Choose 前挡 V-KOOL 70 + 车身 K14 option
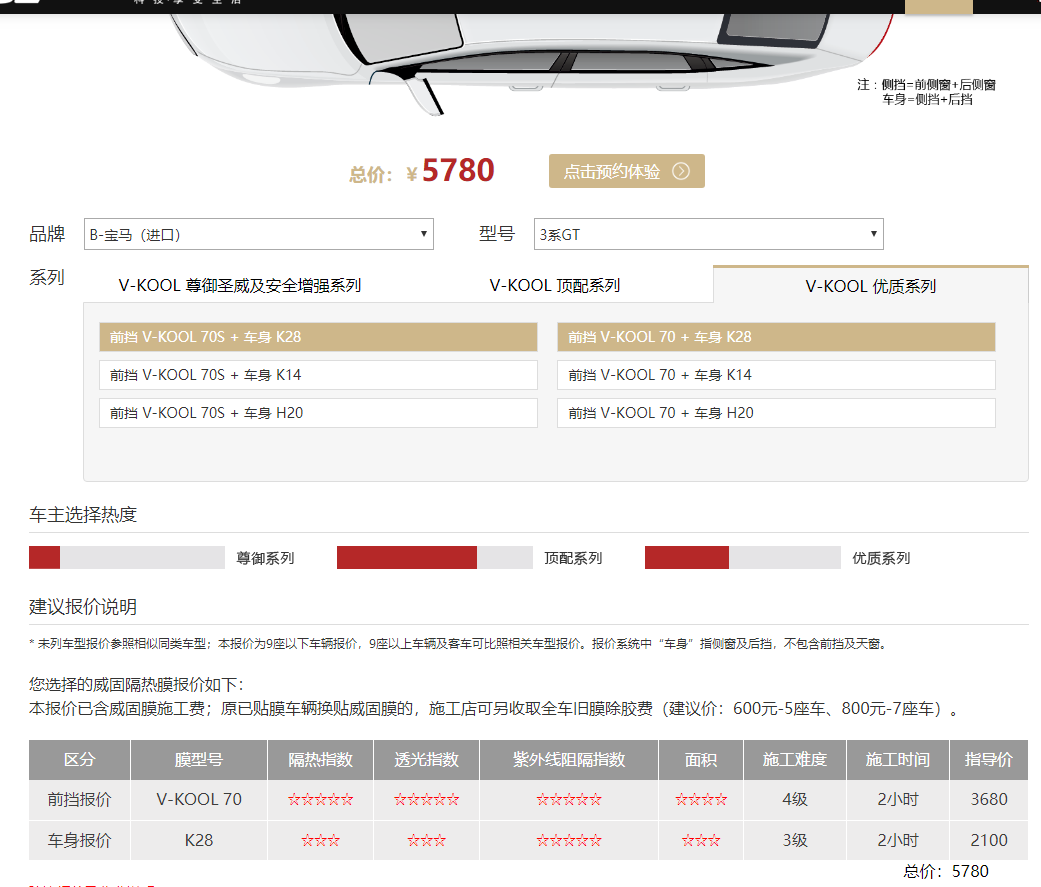The height and width of the screenshot is (887, 1041). click(x=776, y=375)
